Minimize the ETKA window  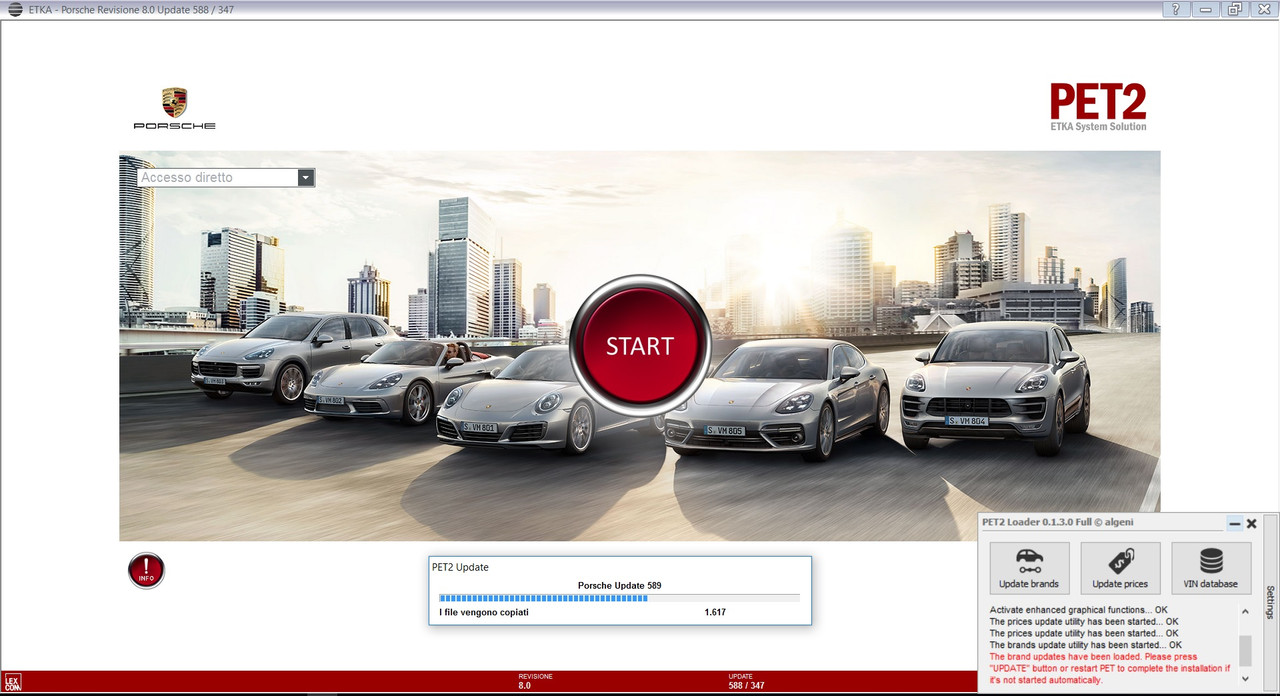point(1205,9)
